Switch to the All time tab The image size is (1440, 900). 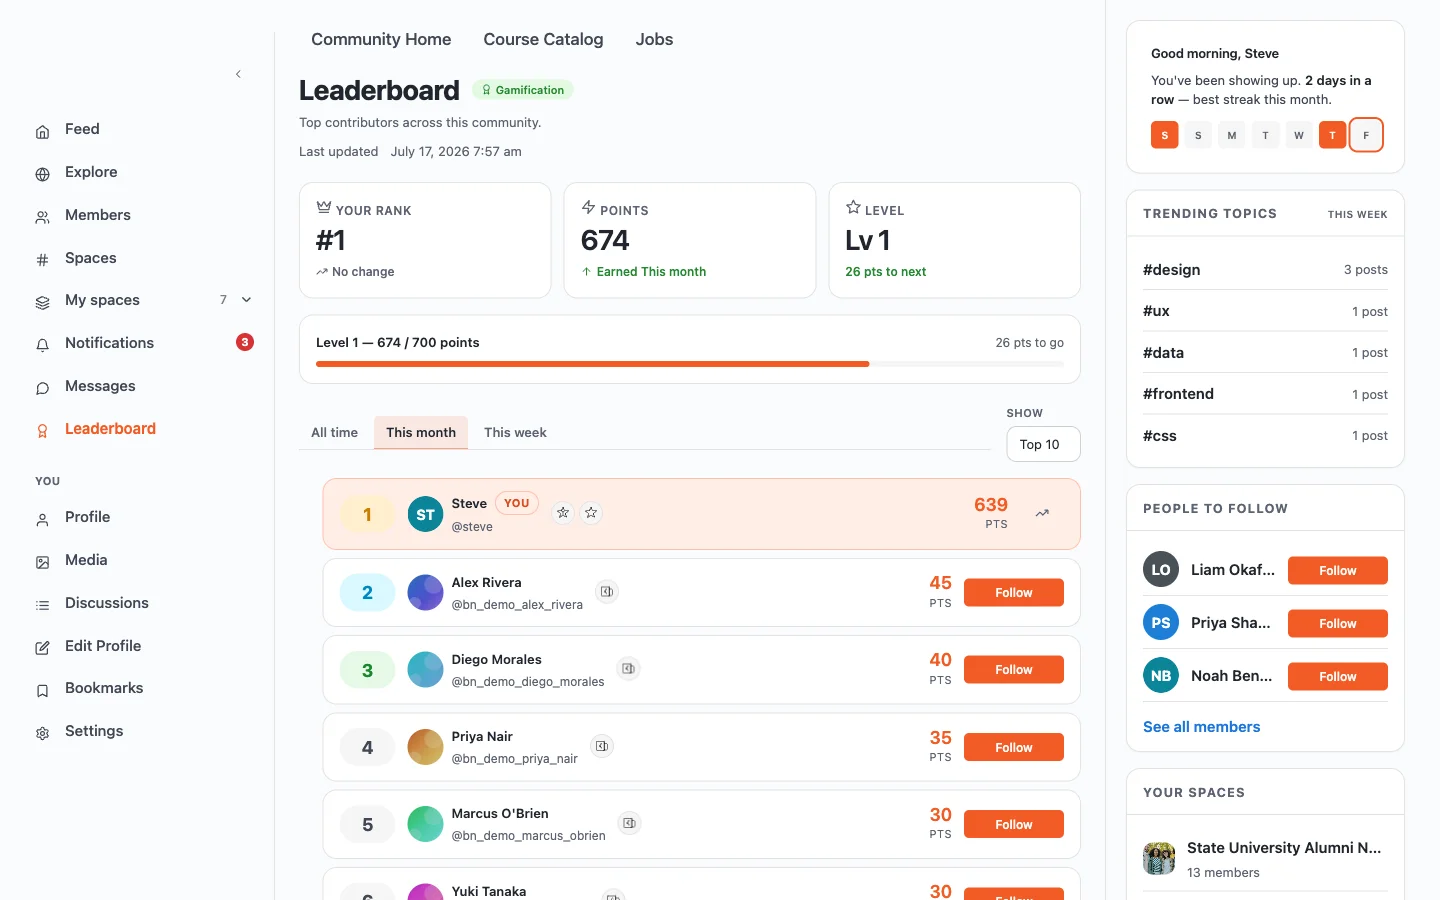click(334, 432)
